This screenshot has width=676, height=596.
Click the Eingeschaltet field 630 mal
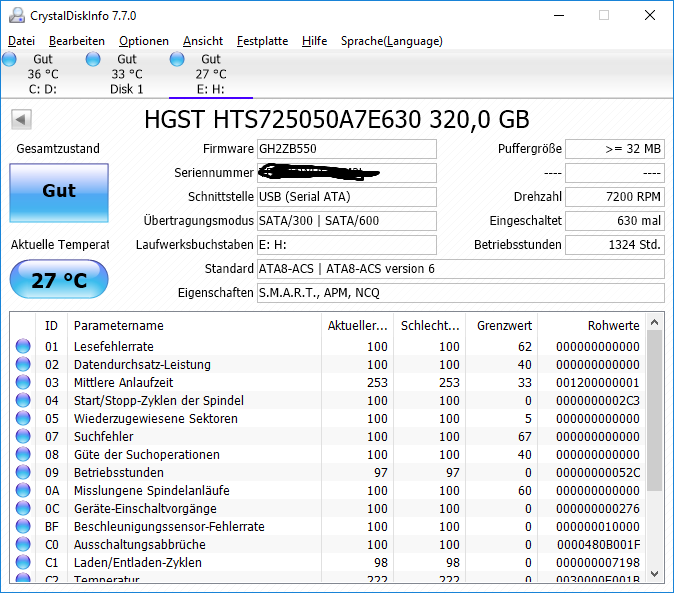[615, 221]
